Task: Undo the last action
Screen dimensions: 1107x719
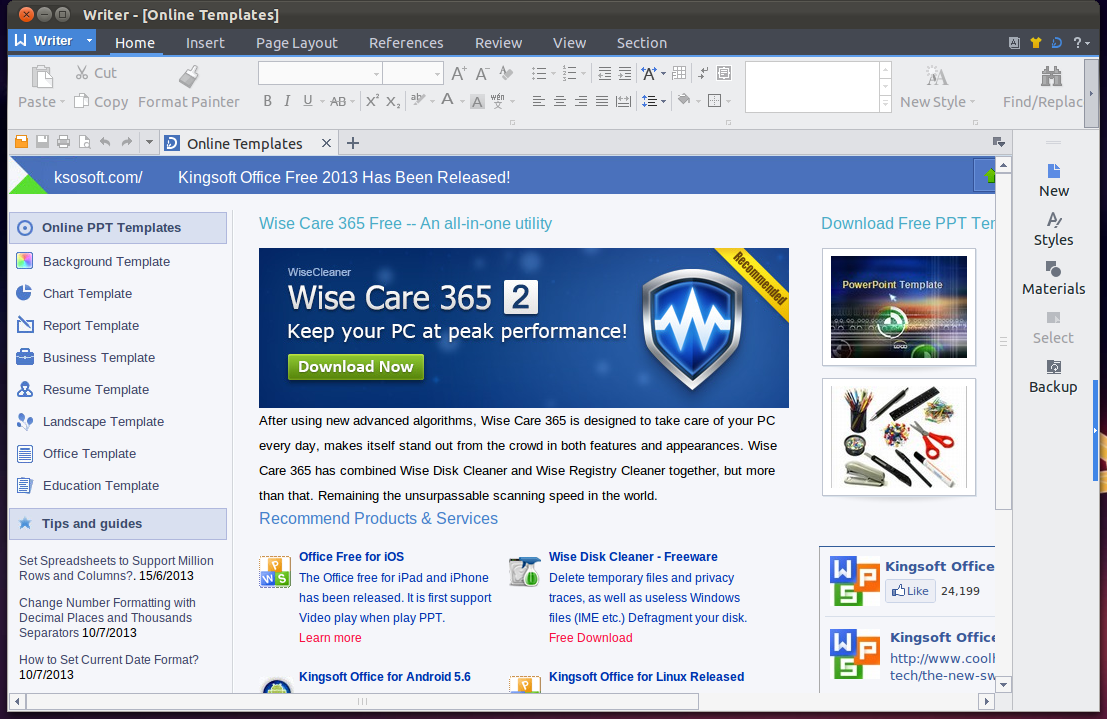Action: pyautogui.click(x=105, y=142)
